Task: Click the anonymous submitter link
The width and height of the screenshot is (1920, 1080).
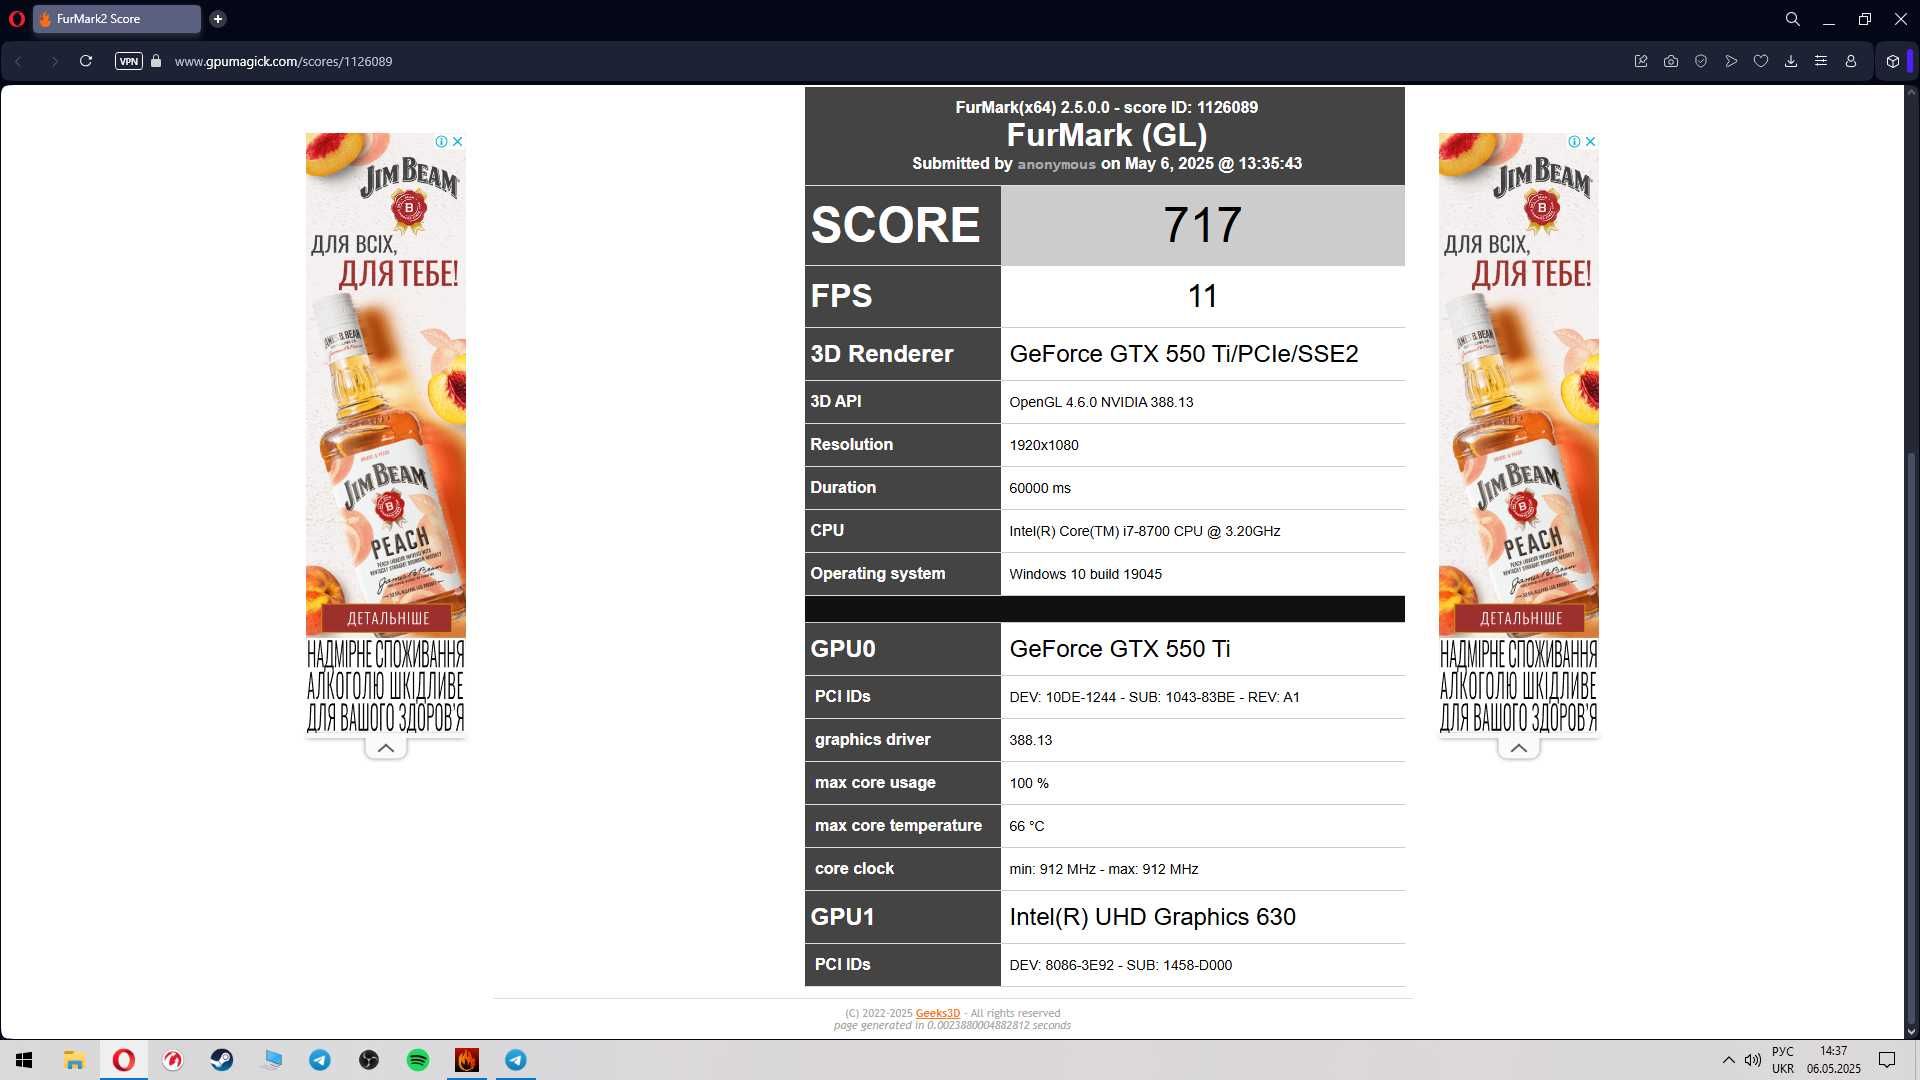Action: click(1056, 164)
